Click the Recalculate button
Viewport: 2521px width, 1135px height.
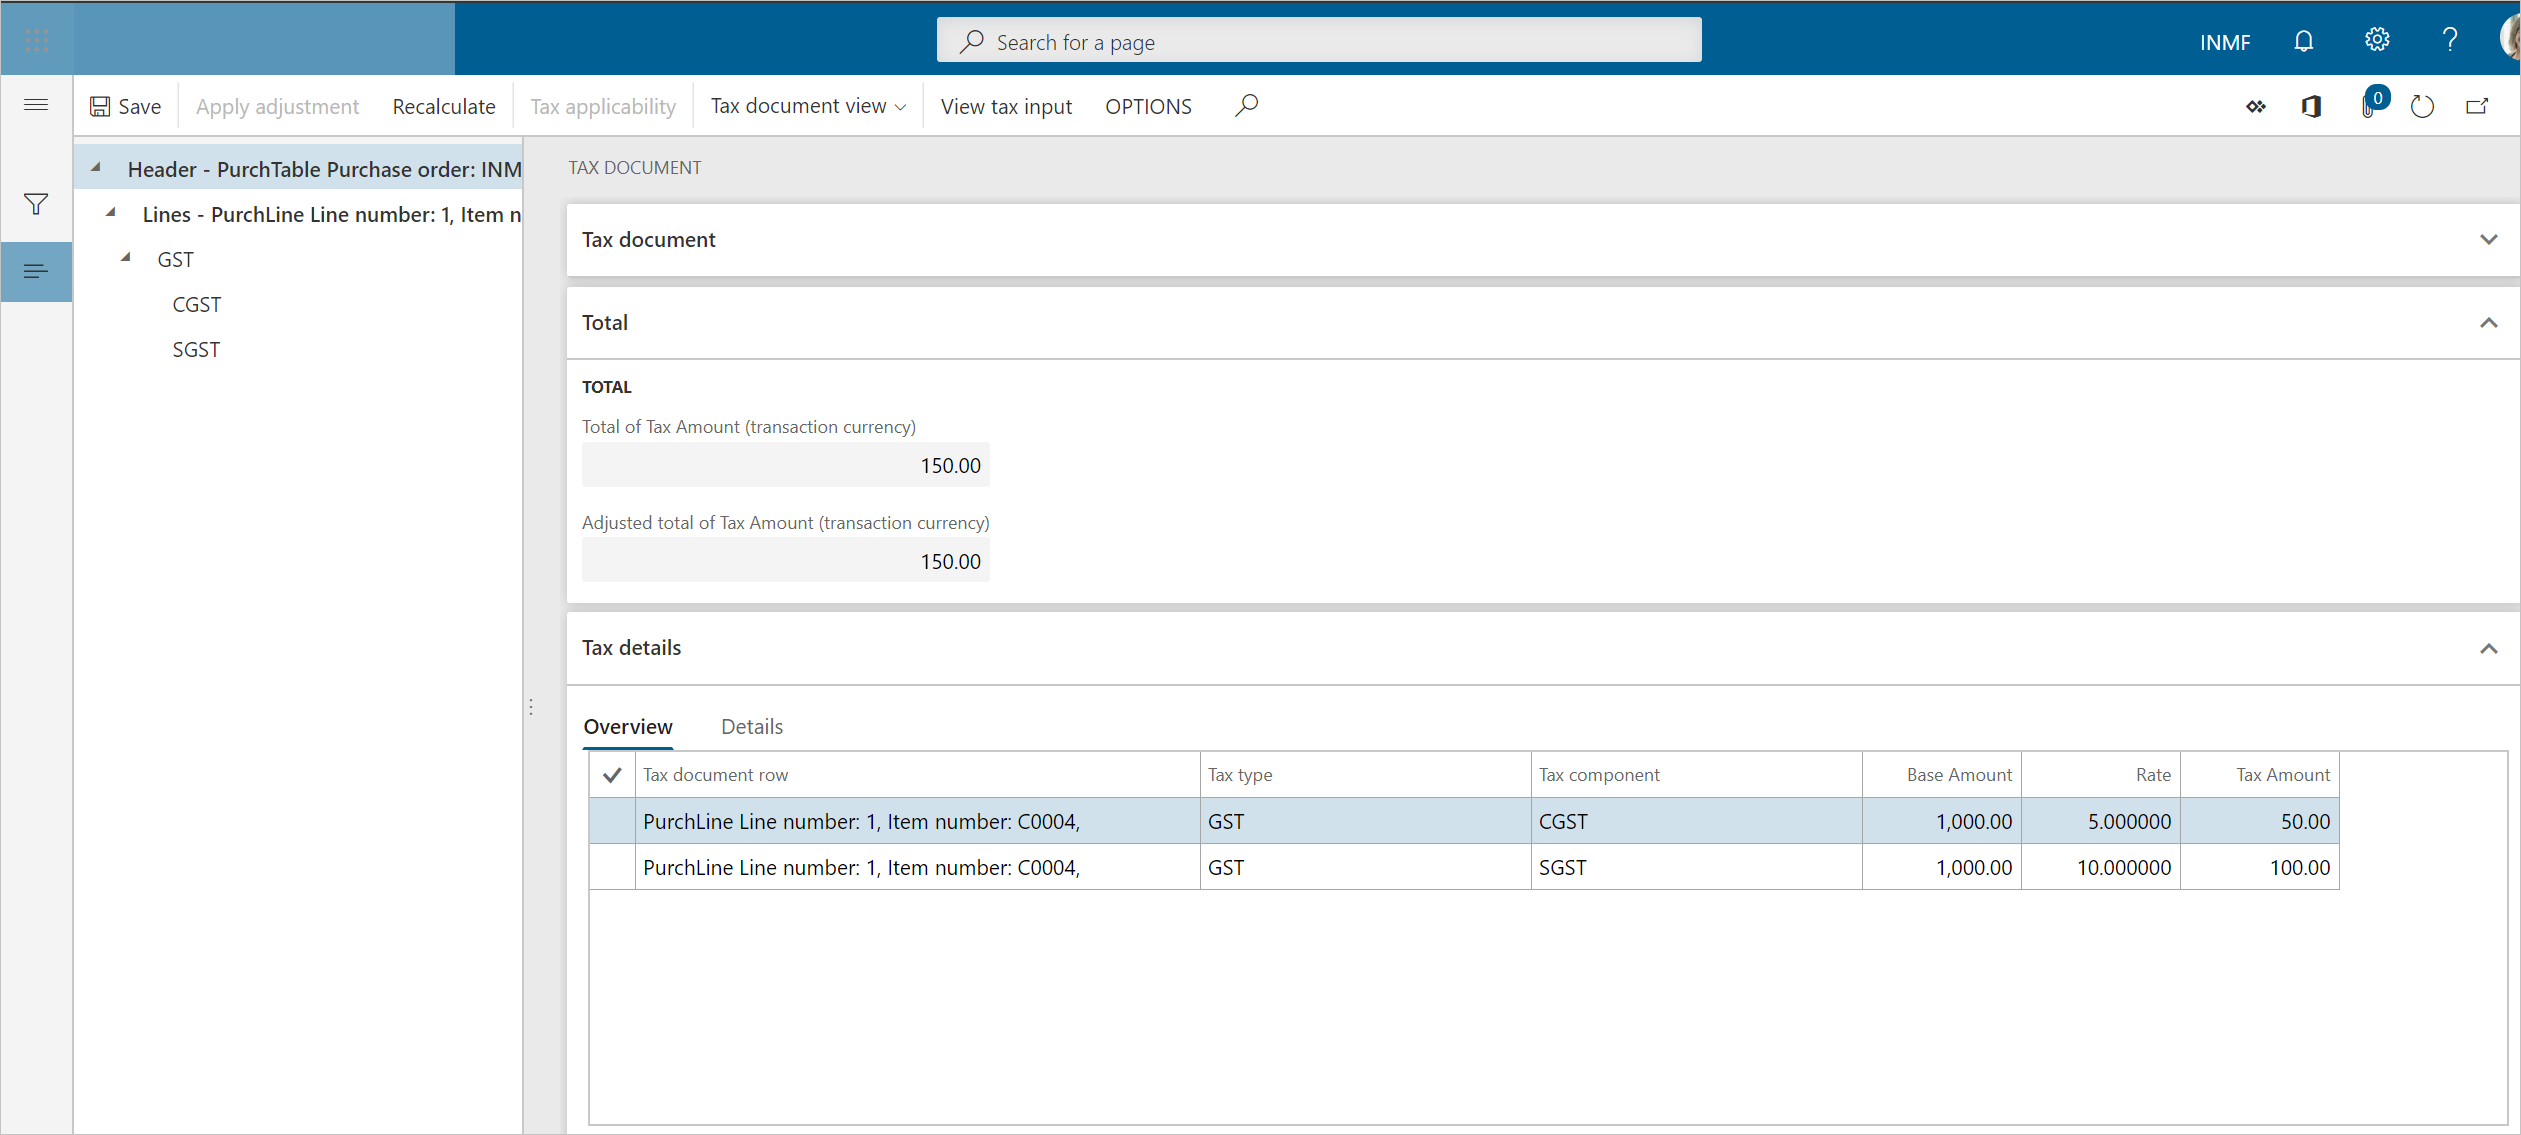coord(442,104)
